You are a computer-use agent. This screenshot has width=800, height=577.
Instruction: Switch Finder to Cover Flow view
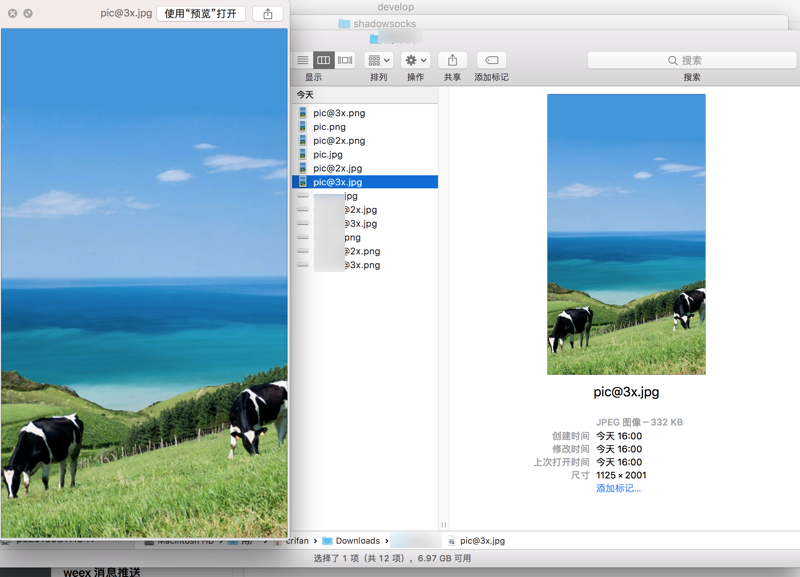point(345,60)
